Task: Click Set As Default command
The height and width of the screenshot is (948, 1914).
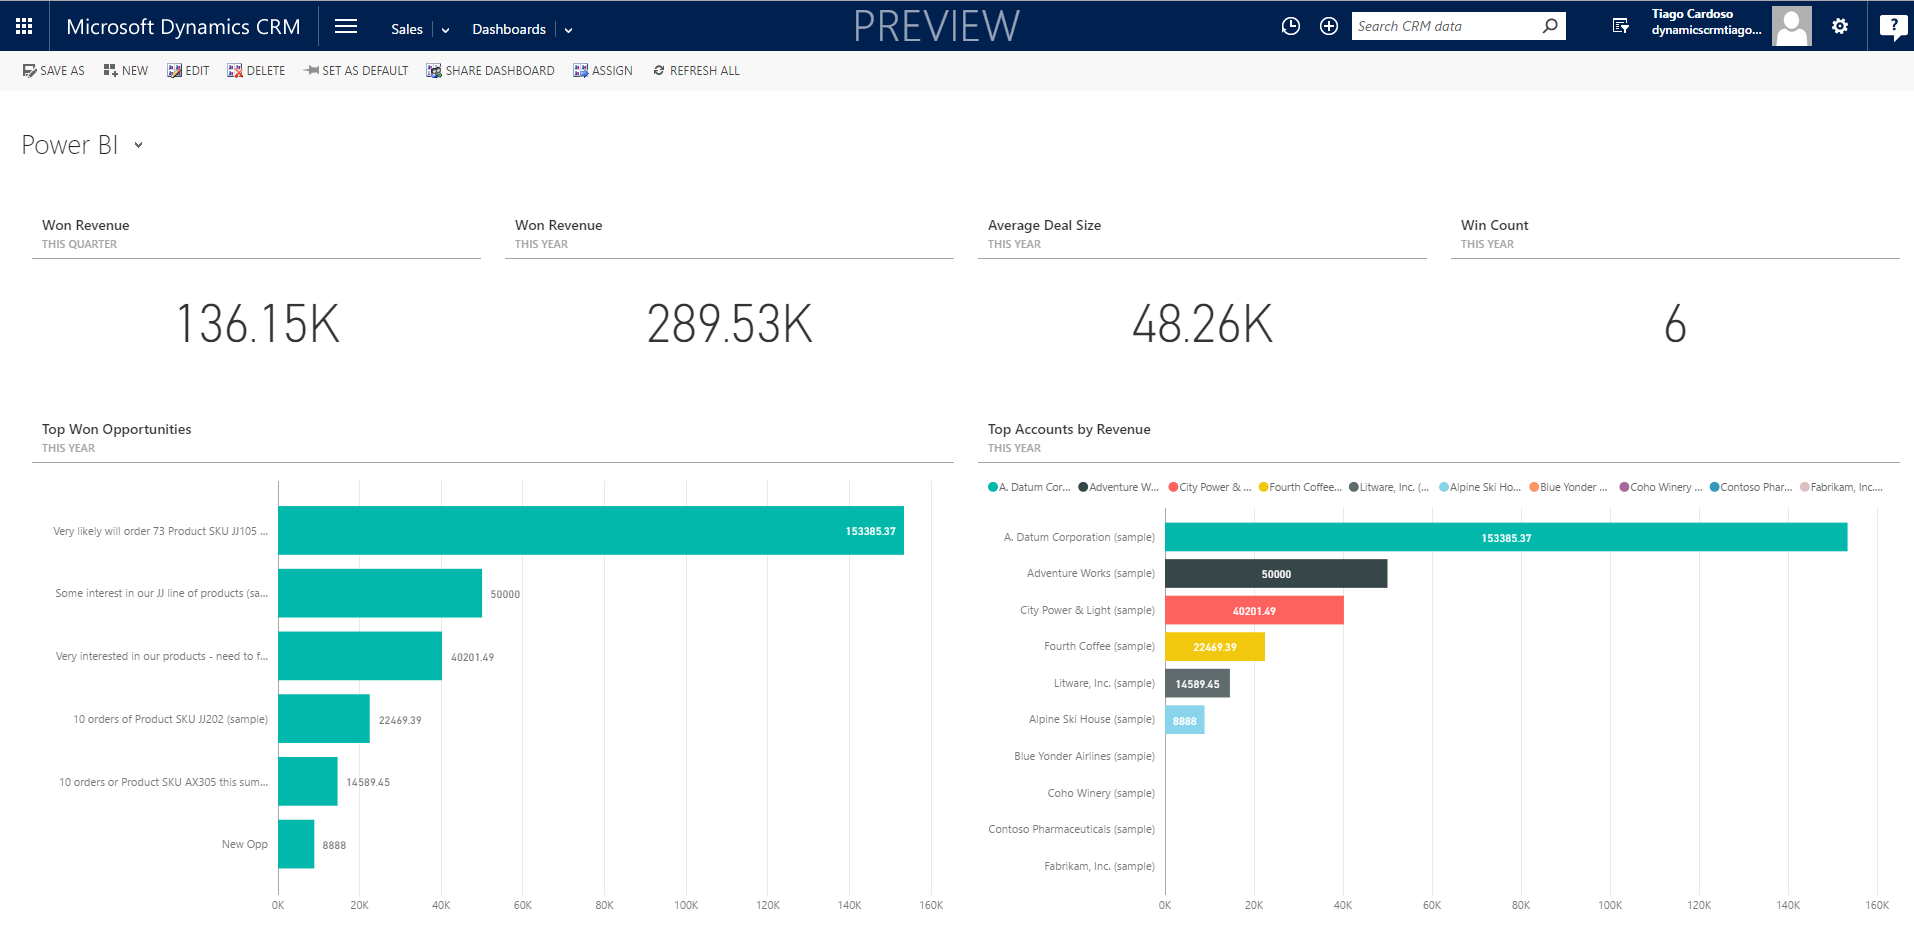Action: click(x=356, y=71)
